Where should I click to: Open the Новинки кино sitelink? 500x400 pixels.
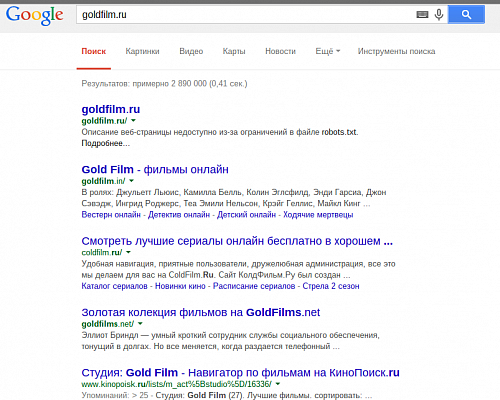[x=180, y=286]
